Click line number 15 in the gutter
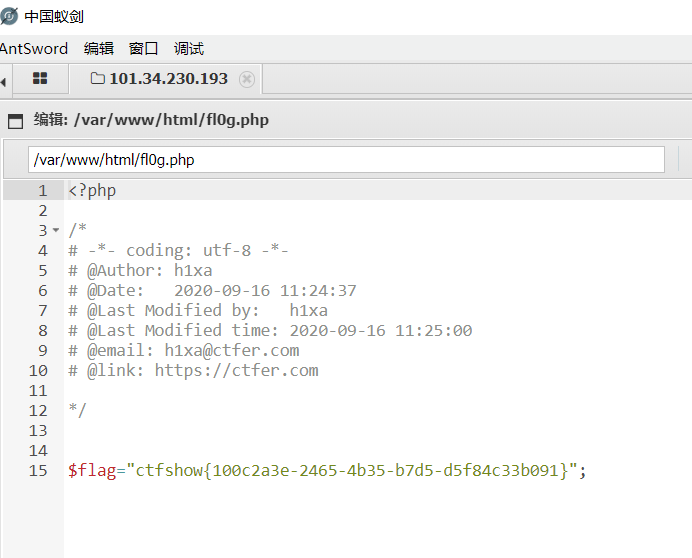Viewport: 692px width, 558px height. (x=38, y=470)
